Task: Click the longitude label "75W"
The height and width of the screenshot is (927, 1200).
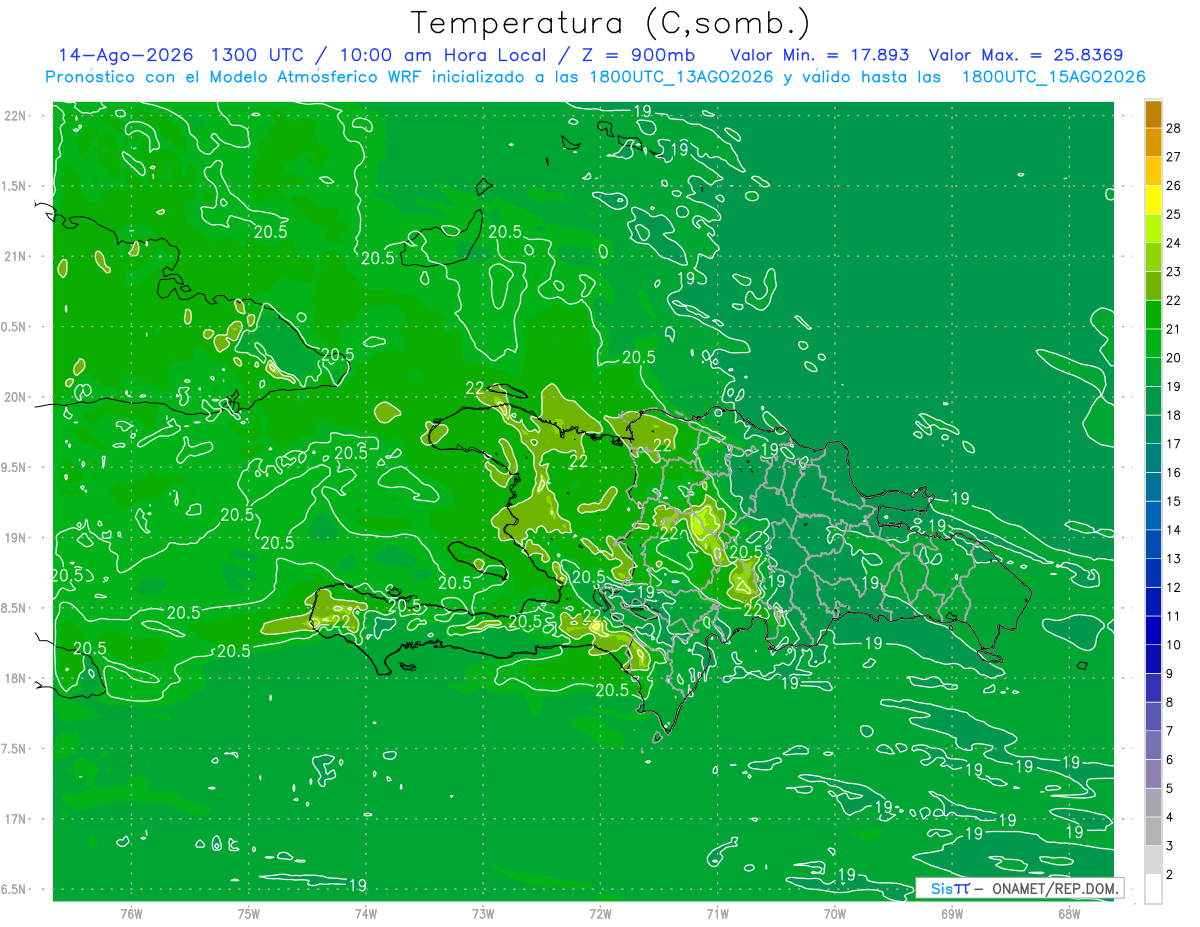Action: (249, 913)
